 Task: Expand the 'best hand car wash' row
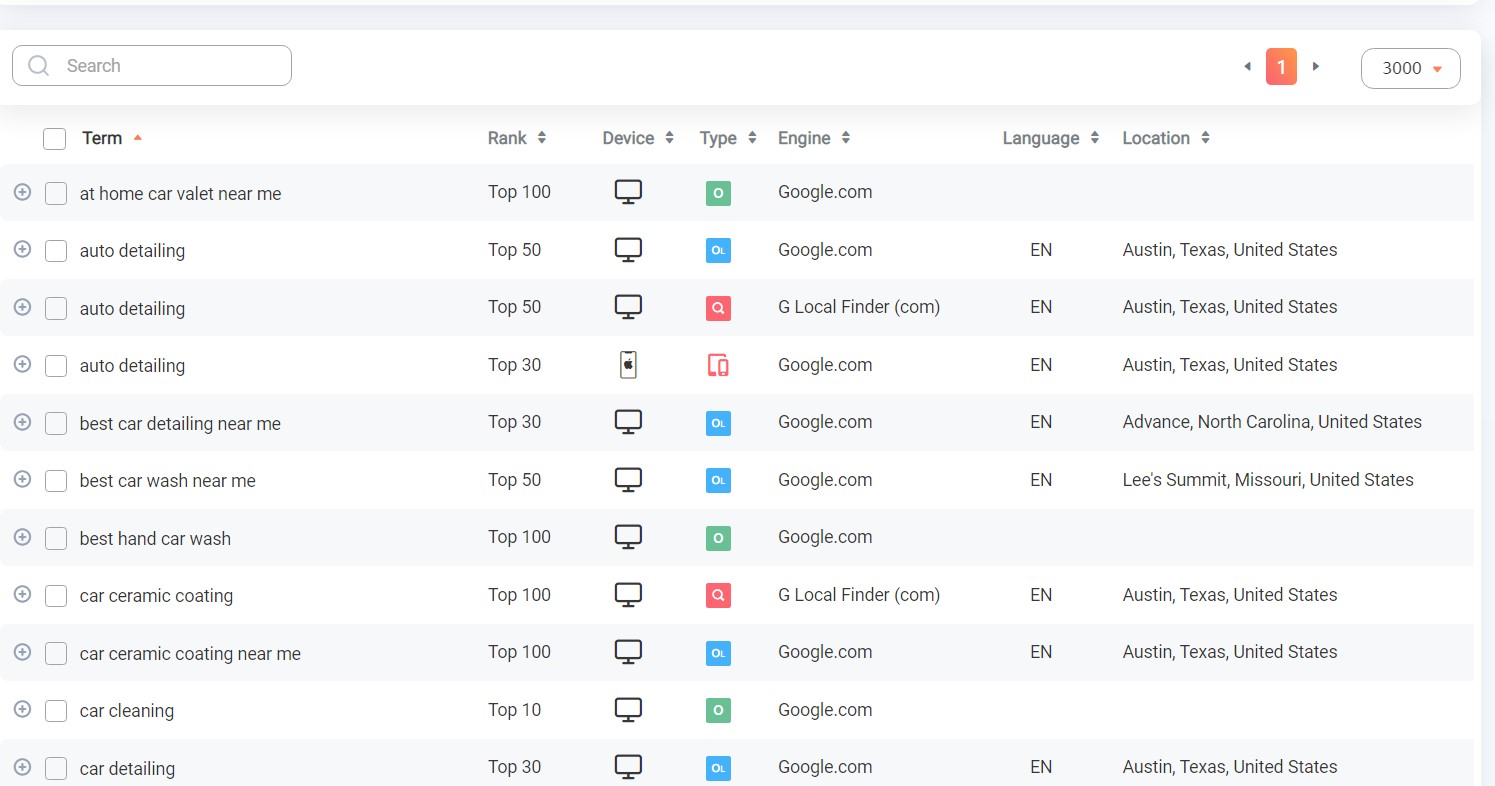[22, 537]
